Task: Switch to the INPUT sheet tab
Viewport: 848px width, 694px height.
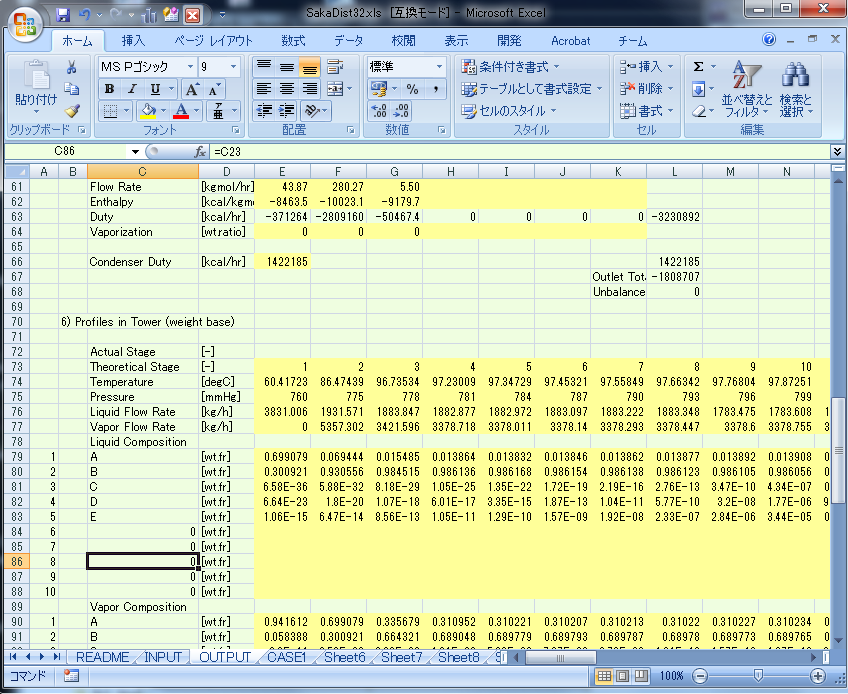Action: pyautogui.click(x=163, y=657)
